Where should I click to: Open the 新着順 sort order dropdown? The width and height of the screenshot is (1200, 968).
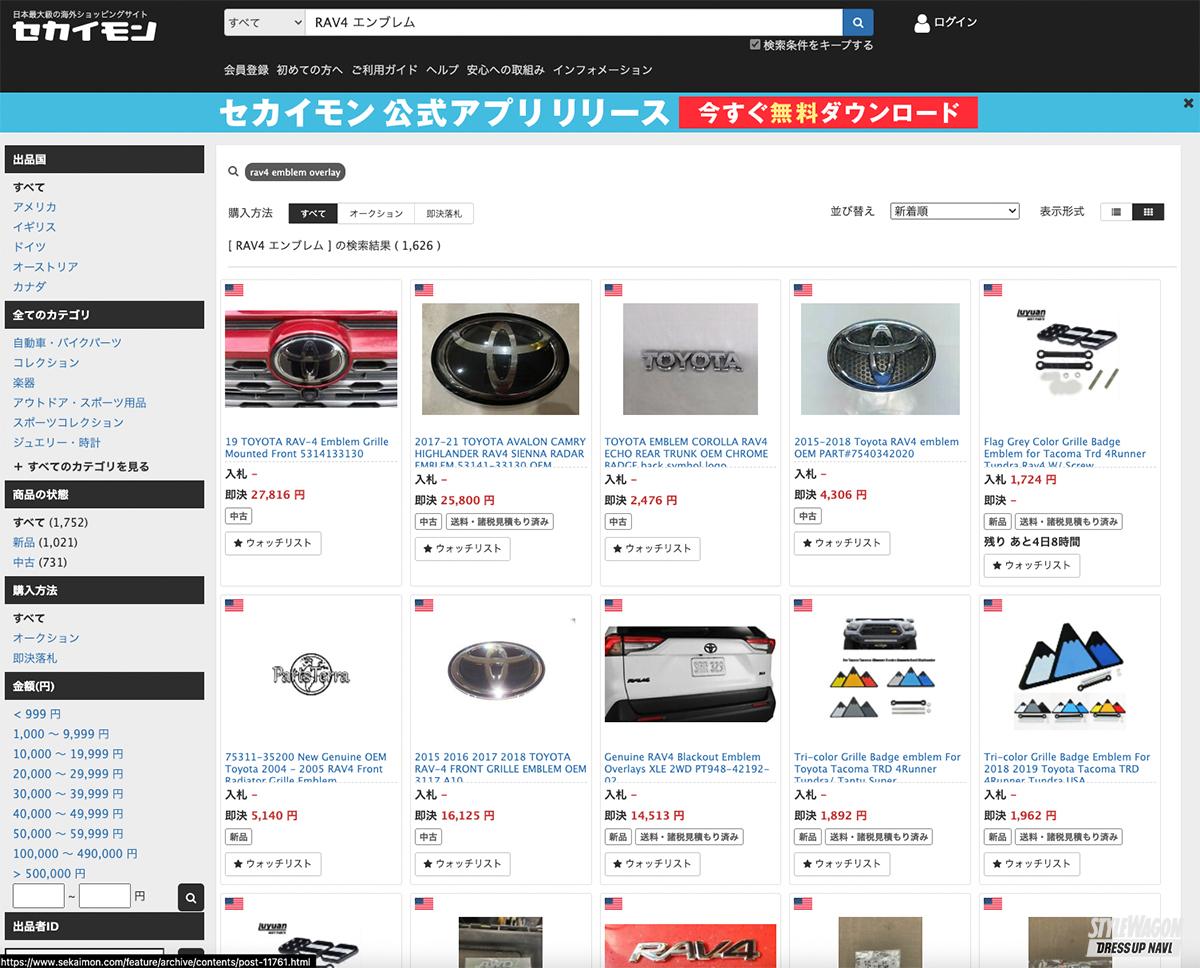(x=955, y=211)
